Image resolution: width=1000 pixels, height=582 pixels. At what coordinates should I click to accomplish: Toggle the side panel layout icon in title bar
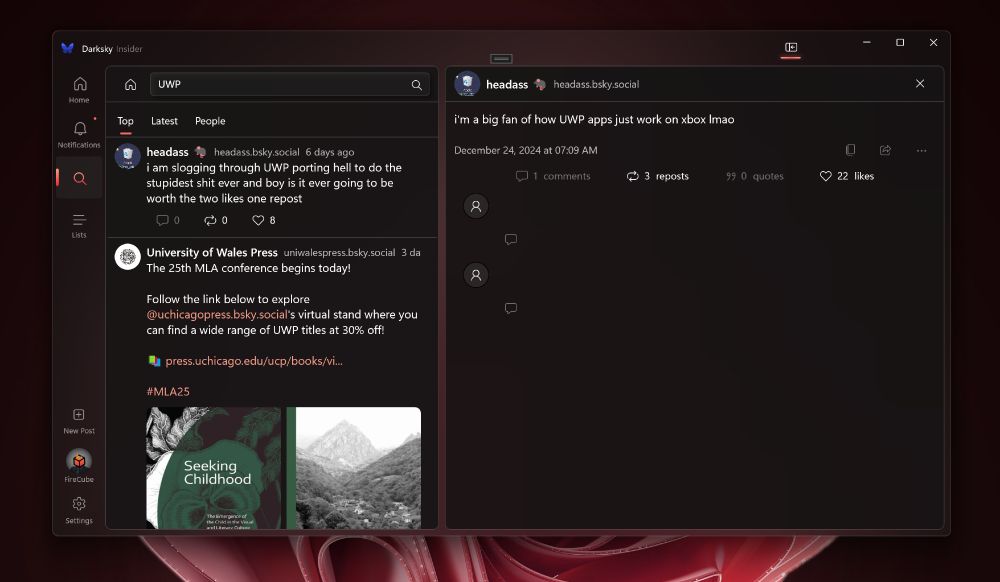click(791, 47)
